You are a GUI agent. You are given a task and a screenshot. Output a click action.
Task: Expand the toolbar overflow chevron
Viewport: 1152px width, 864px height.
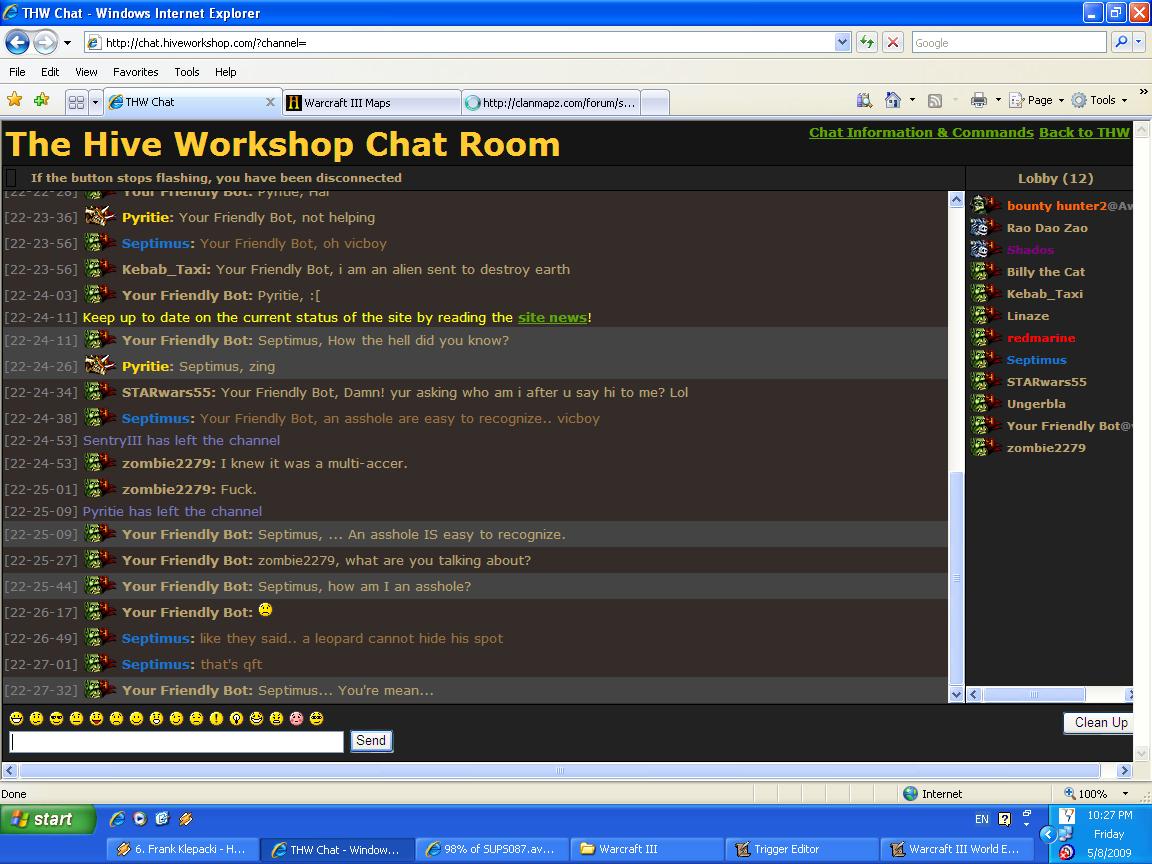(1143, 92)
